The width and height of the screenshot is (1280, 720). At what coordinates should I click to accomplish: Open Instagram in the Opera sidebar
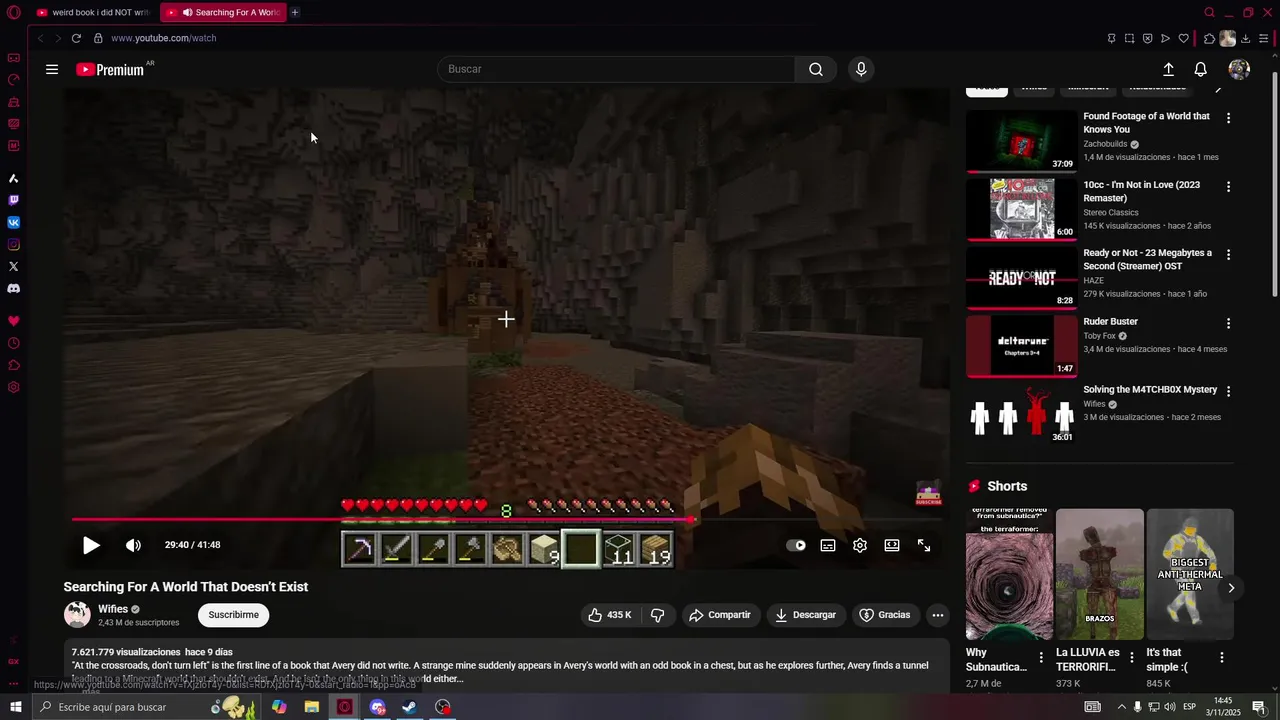click(x=13, y=244)
